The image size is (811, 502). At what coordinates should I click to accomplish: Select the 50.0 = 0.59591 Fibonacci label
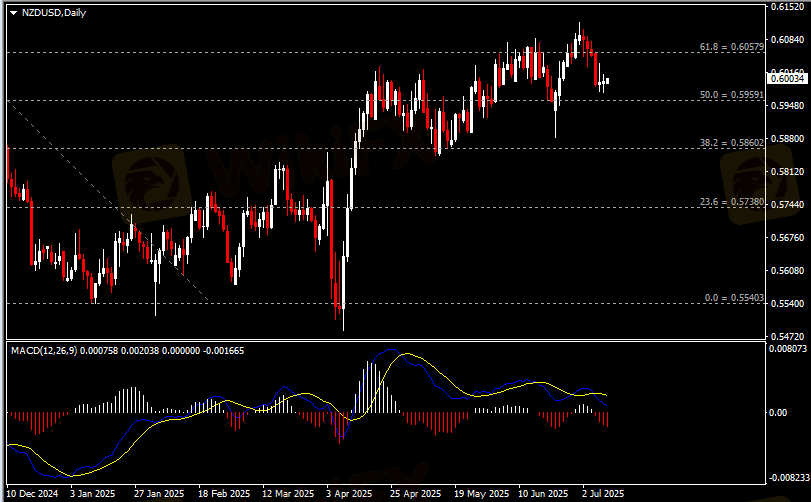[732, 95]
